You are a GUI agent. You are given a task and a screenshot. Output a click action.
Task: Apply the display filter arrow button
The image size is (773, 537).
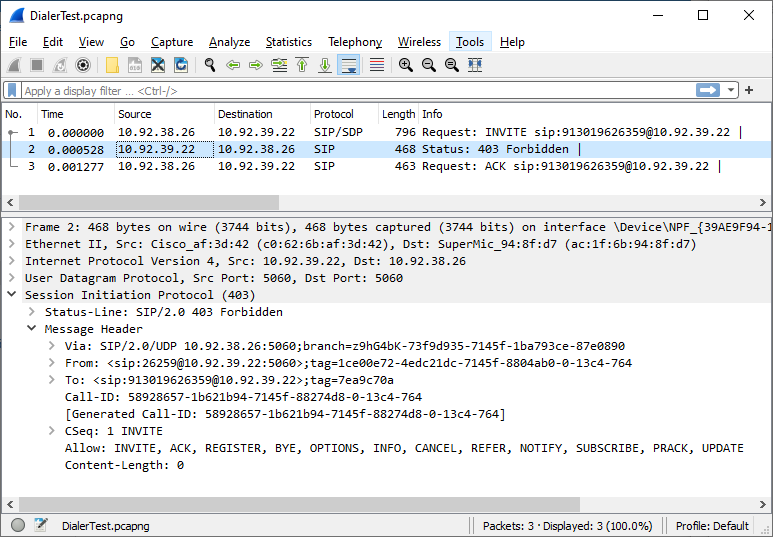point(708,91)
